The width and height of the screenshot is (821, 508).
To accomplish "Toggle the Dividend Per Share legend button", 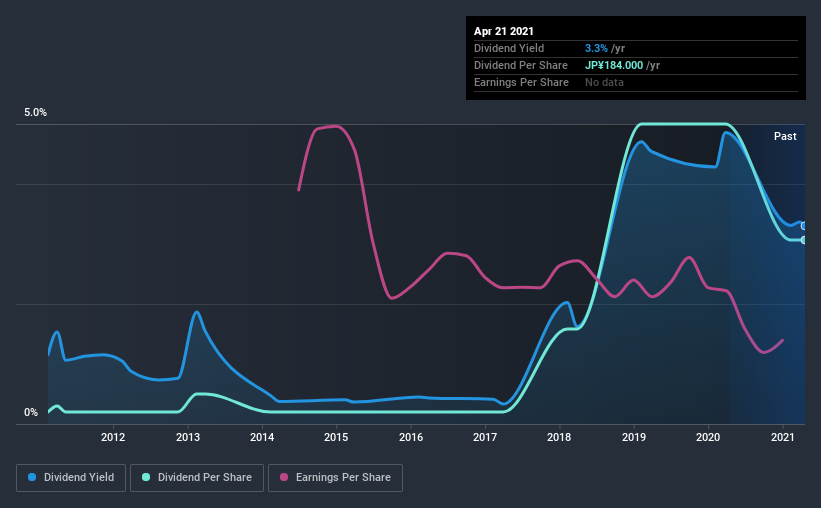I will (x=197, y=478).
